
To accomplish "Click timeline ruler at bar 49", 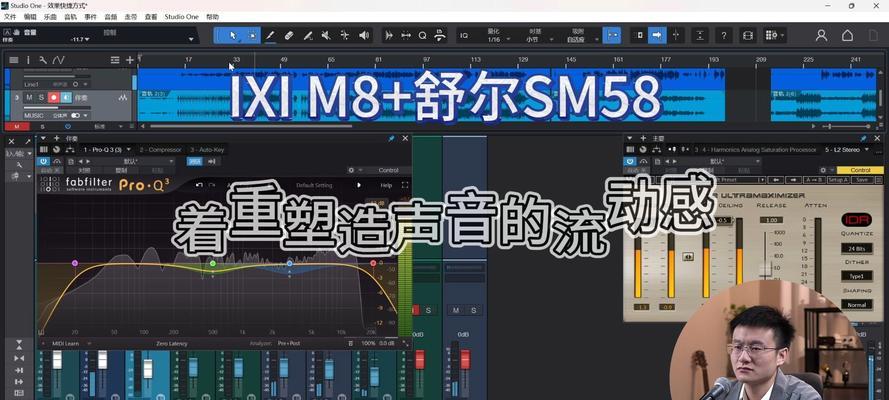I will [x=283, y=59].
